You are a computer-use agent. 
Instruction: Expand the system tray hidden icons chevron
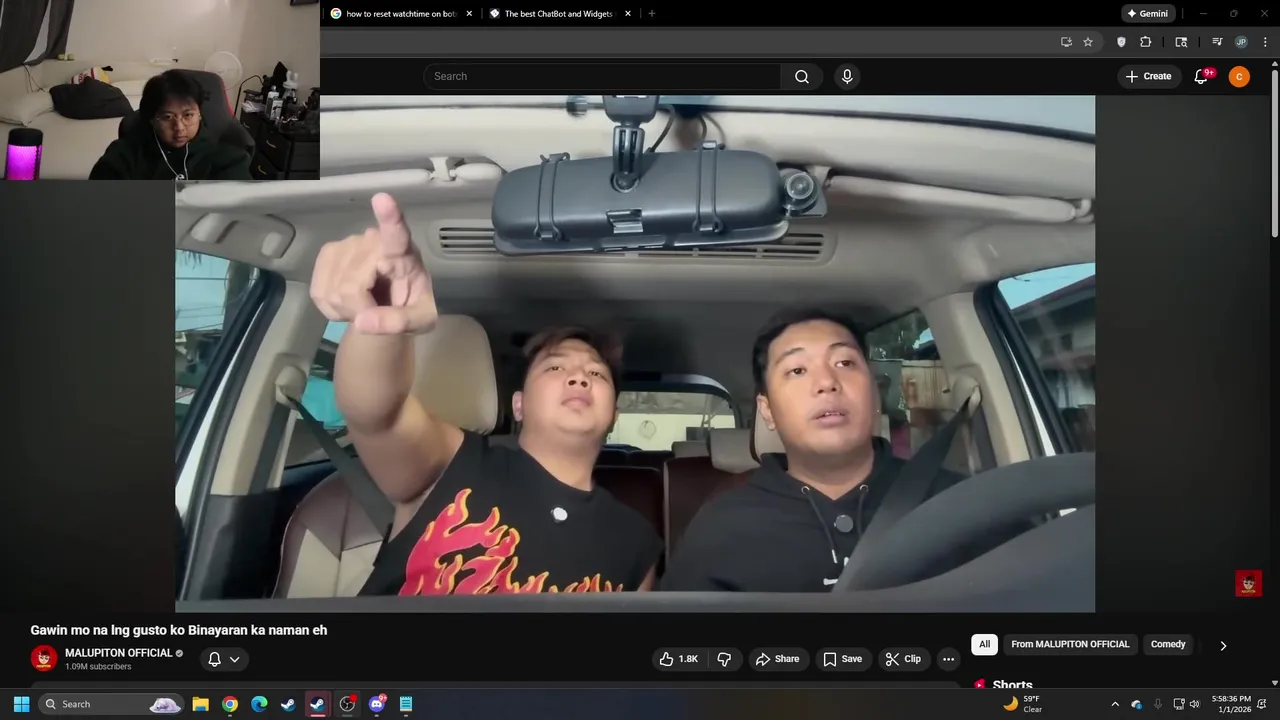point(1115,704)
